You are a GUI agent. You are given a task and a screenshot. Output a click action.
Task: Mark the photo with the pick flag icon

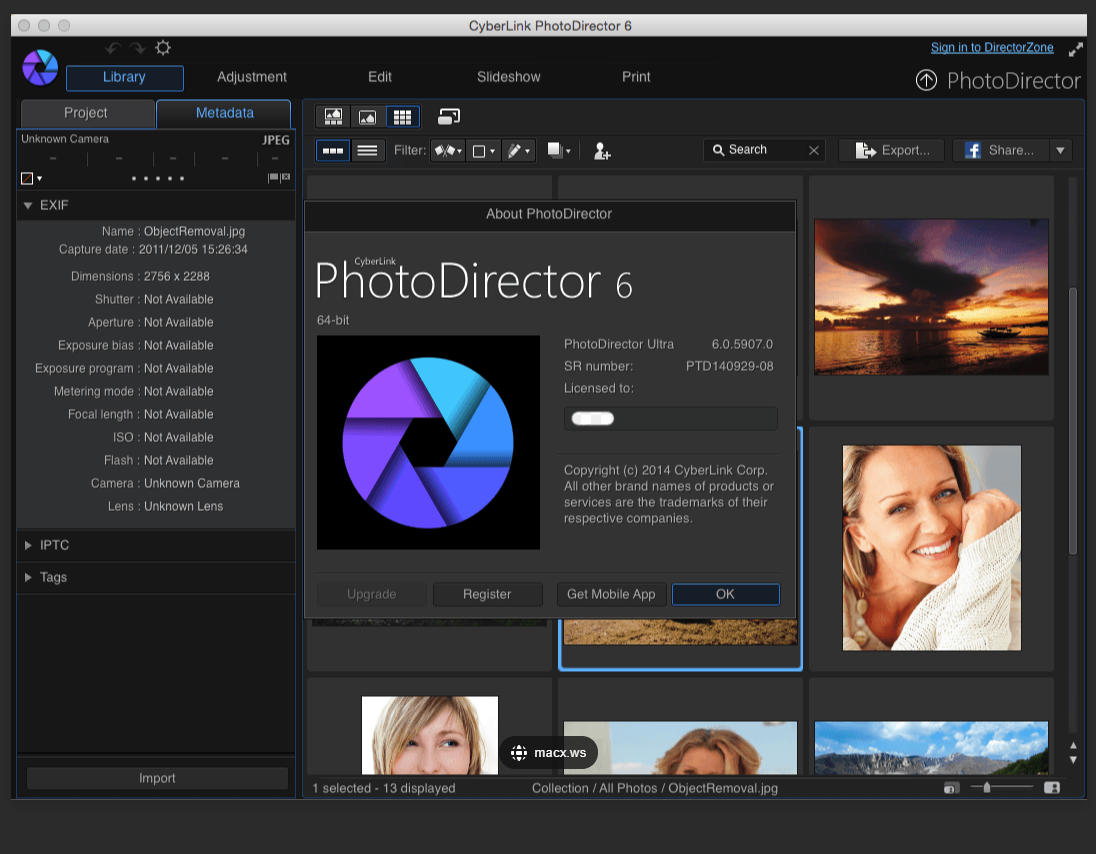(273, 178)
